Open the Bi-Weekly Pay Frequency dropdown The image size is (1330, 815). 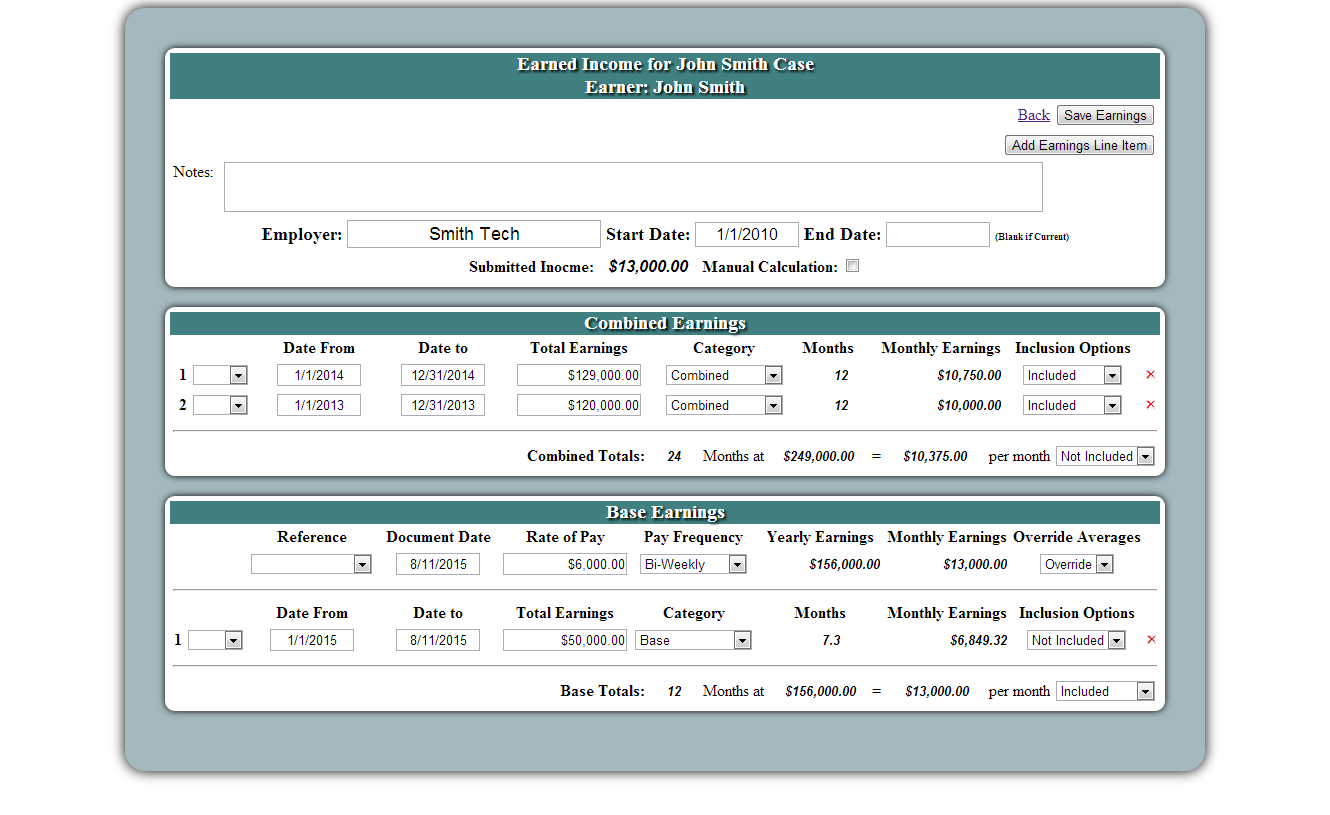click(693, 563)
